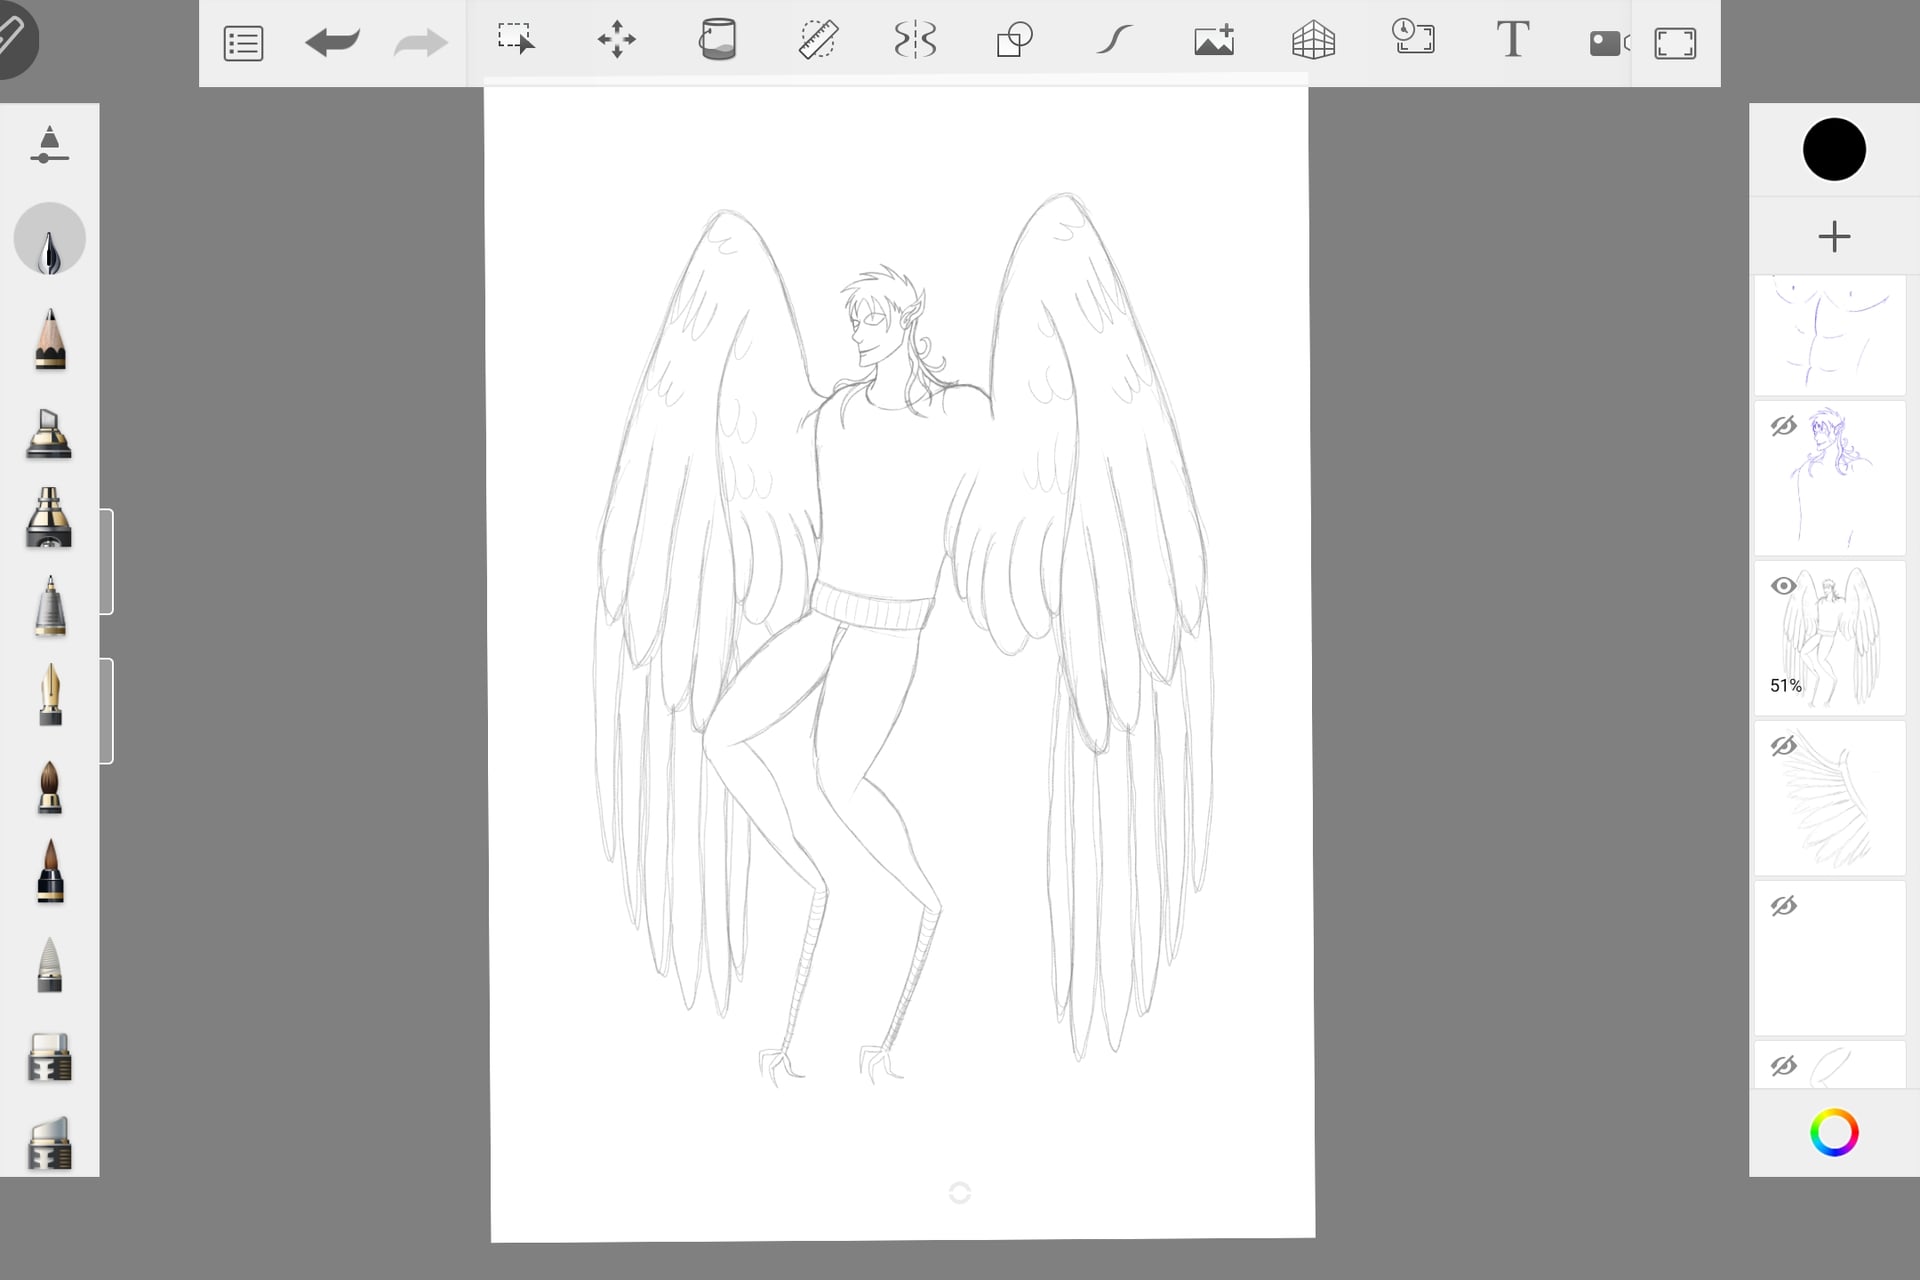
Task: Open the Perspective Guides tool
Action: click(x=1313, y=41)
